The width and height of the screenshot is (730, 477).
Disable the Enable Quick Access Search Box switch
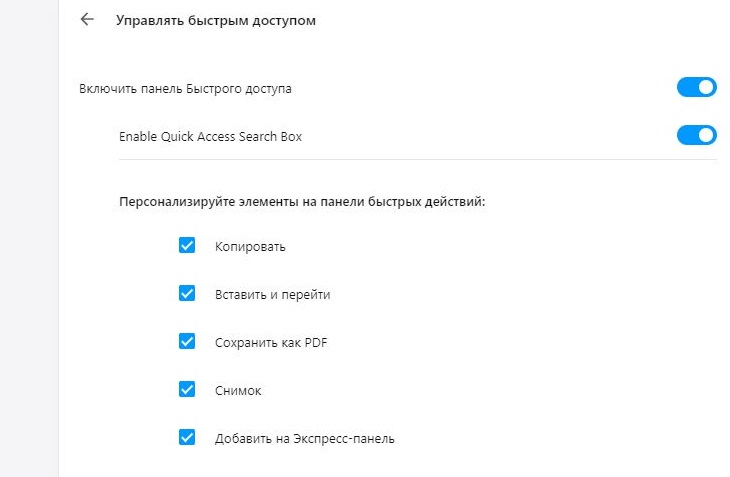[696, 135]
